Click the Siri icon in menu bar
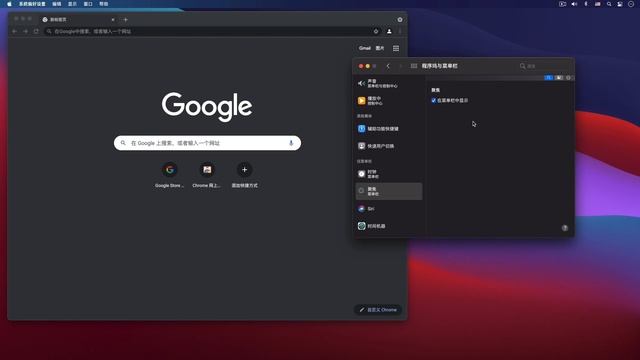Image resolution: width=640 pixels, height=360 pixels. tap(631, 4)
